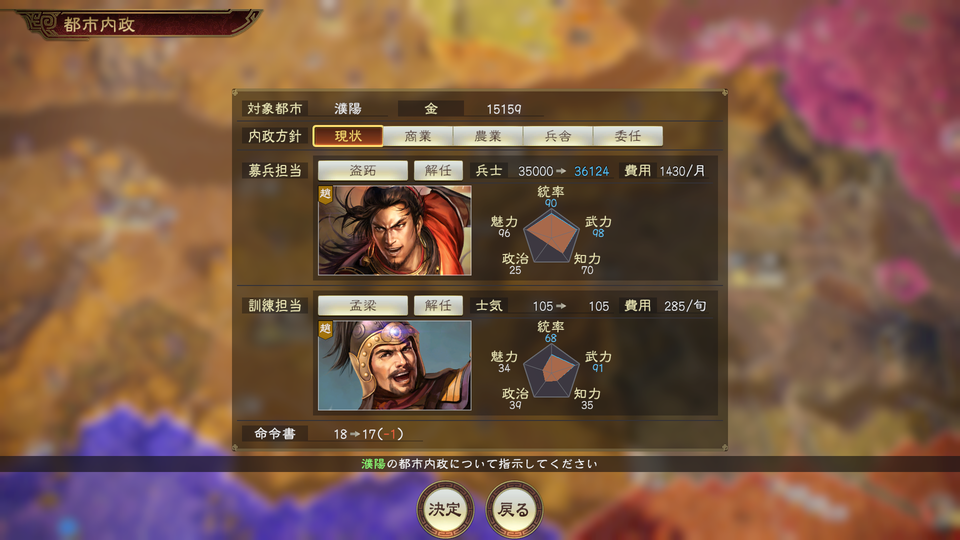This screenshot has height=540, width=960.
Task: Choose the 兵舎 policy tab
Action: coord(558,136)
